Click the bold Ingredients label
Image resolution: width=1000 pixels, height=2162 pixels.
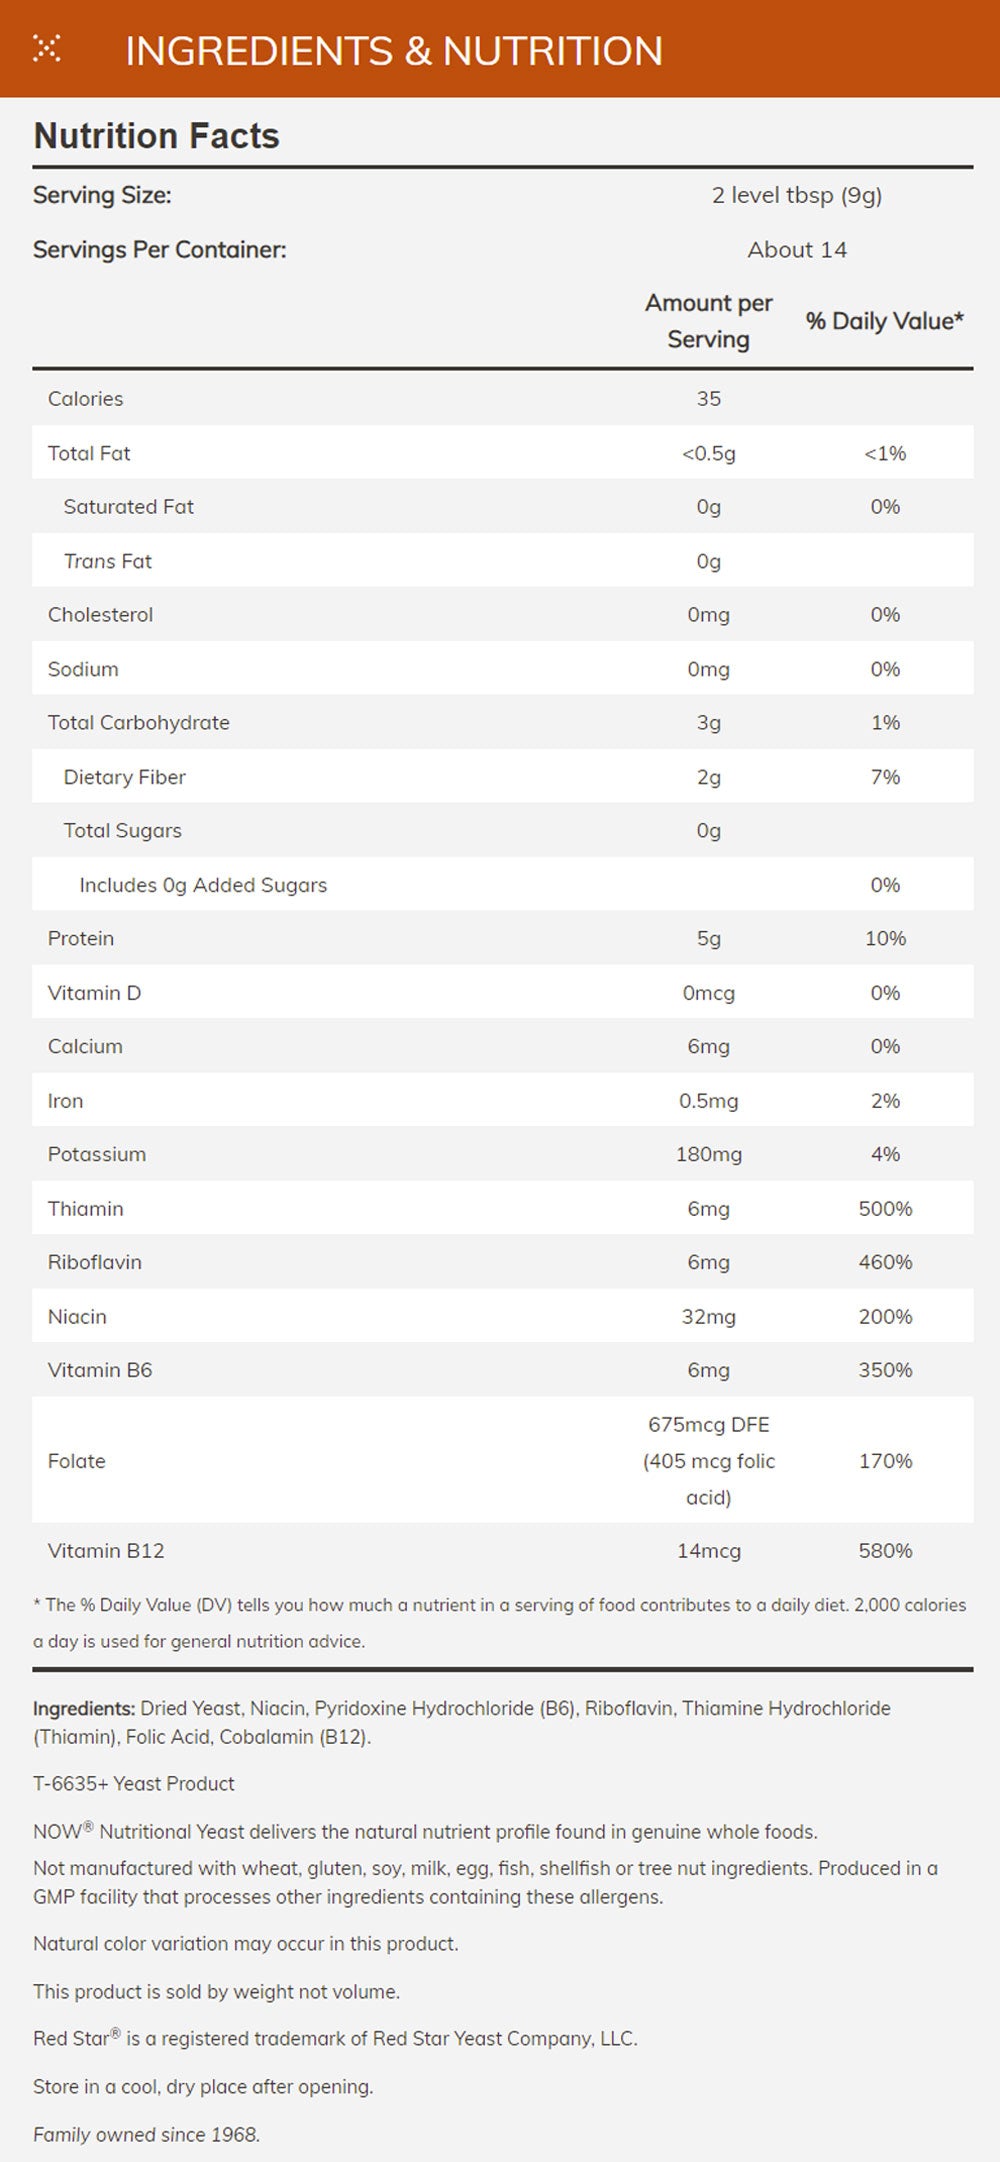(84, 1708)
